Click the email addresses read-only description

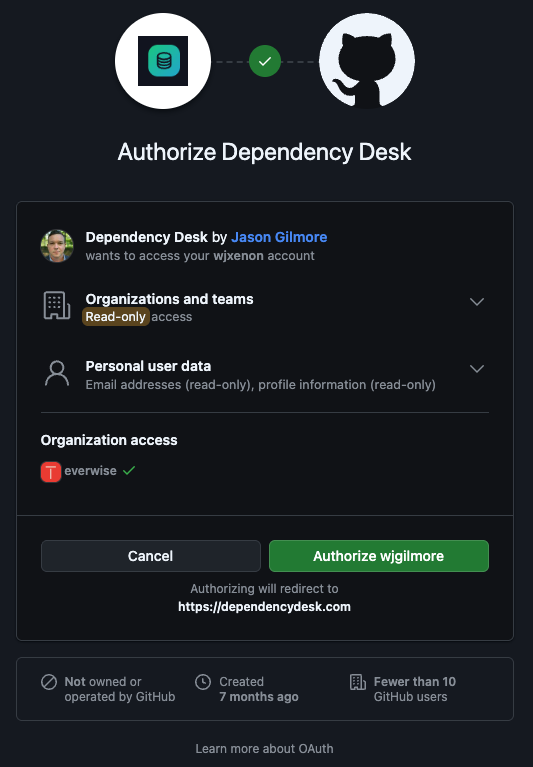[x=261, y=384]
